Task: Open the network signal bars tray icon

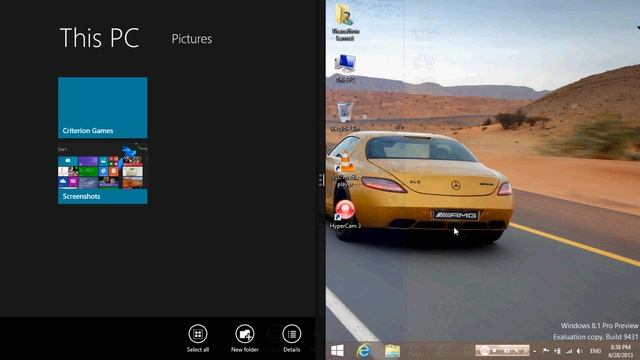Action: point(569,351)
